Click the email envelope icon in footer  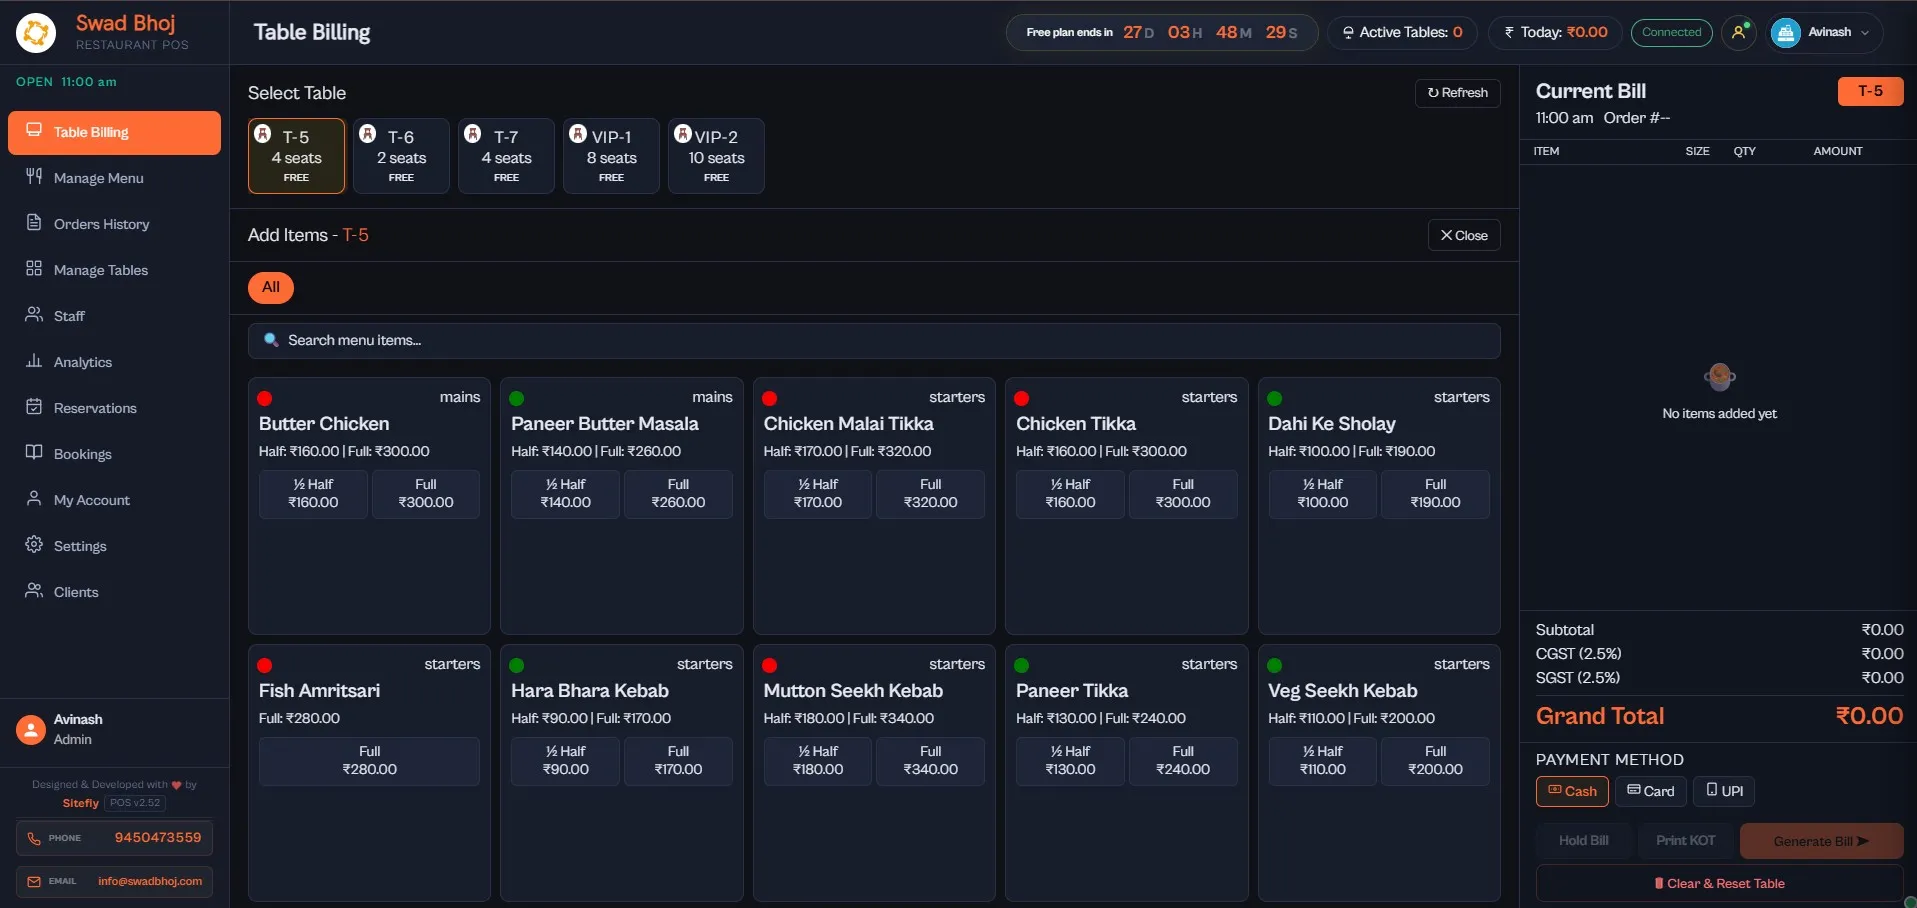(34, 882)
